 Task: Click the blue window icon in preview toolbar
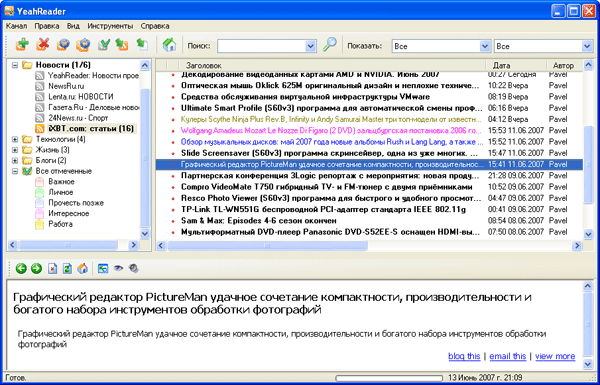[103, 269]
